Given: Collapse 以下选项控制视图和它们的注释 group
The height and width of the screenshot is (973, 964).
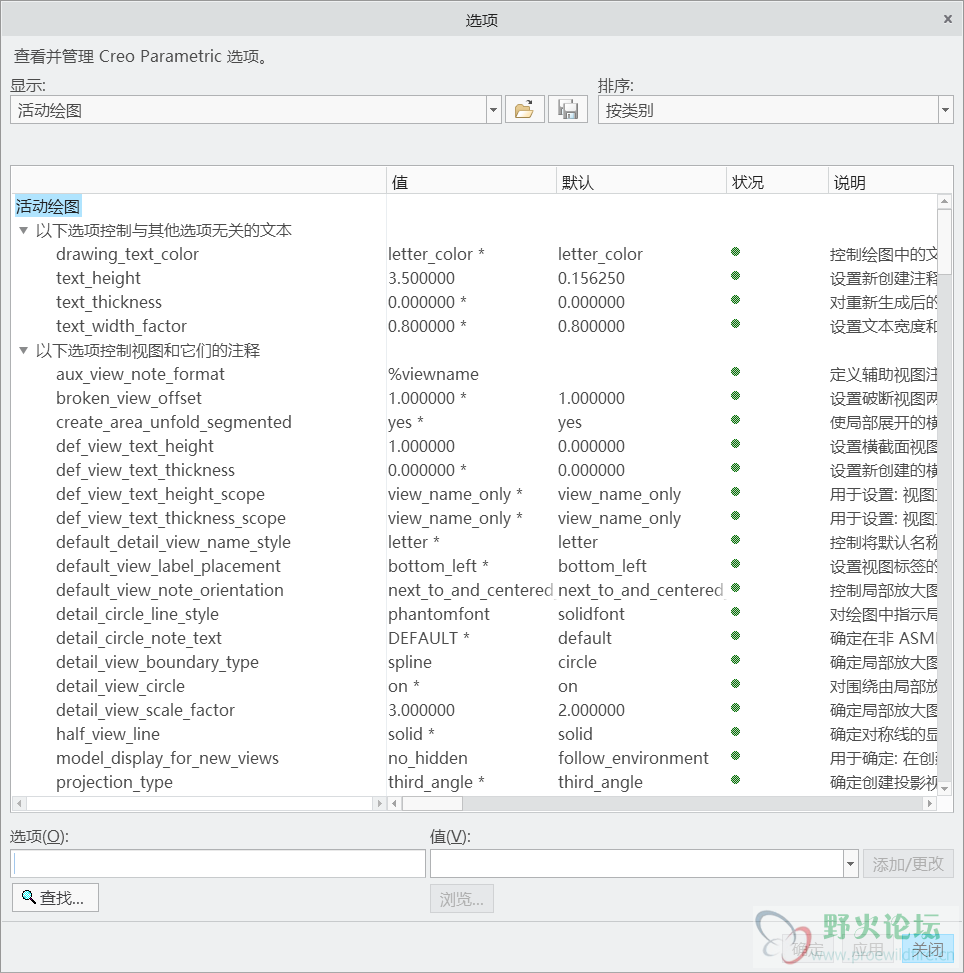Looking at the screenshot, I should pos(24,350).
